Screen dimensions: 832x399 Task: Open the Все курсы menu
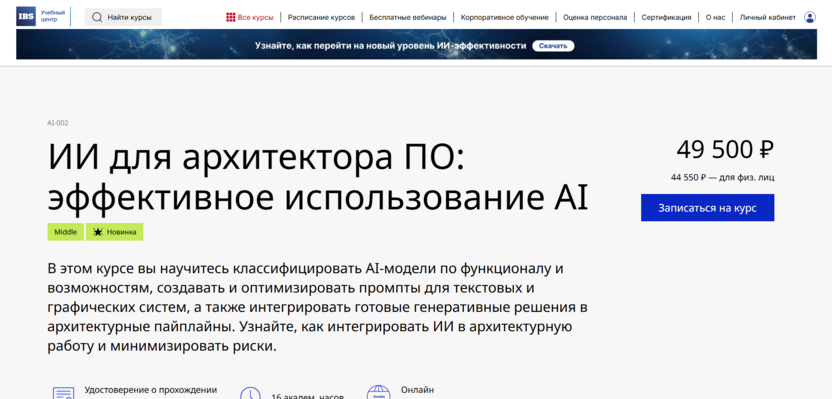click(x=250, y=17)
